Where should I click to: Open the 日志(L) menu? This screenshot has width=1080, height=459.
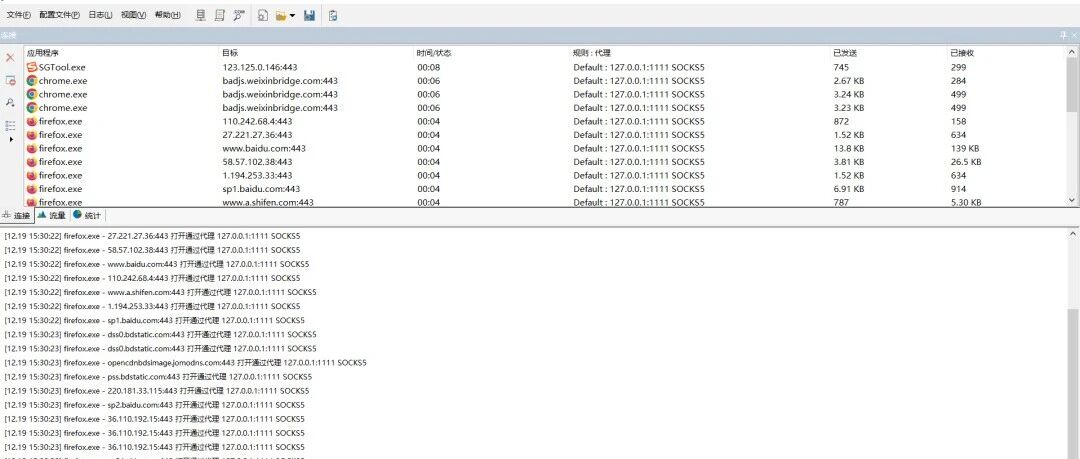pyautogui.click(x=100, y=15)
